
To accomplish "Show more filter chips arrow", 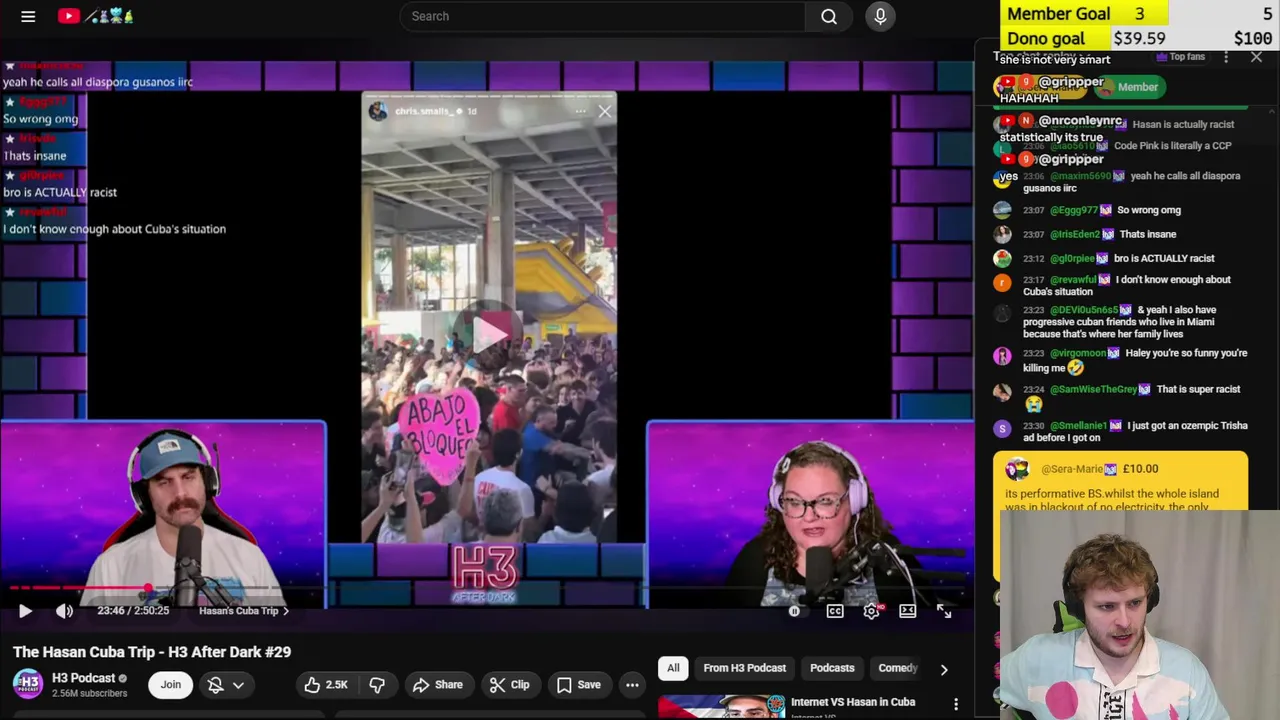I will coord(944,669).
